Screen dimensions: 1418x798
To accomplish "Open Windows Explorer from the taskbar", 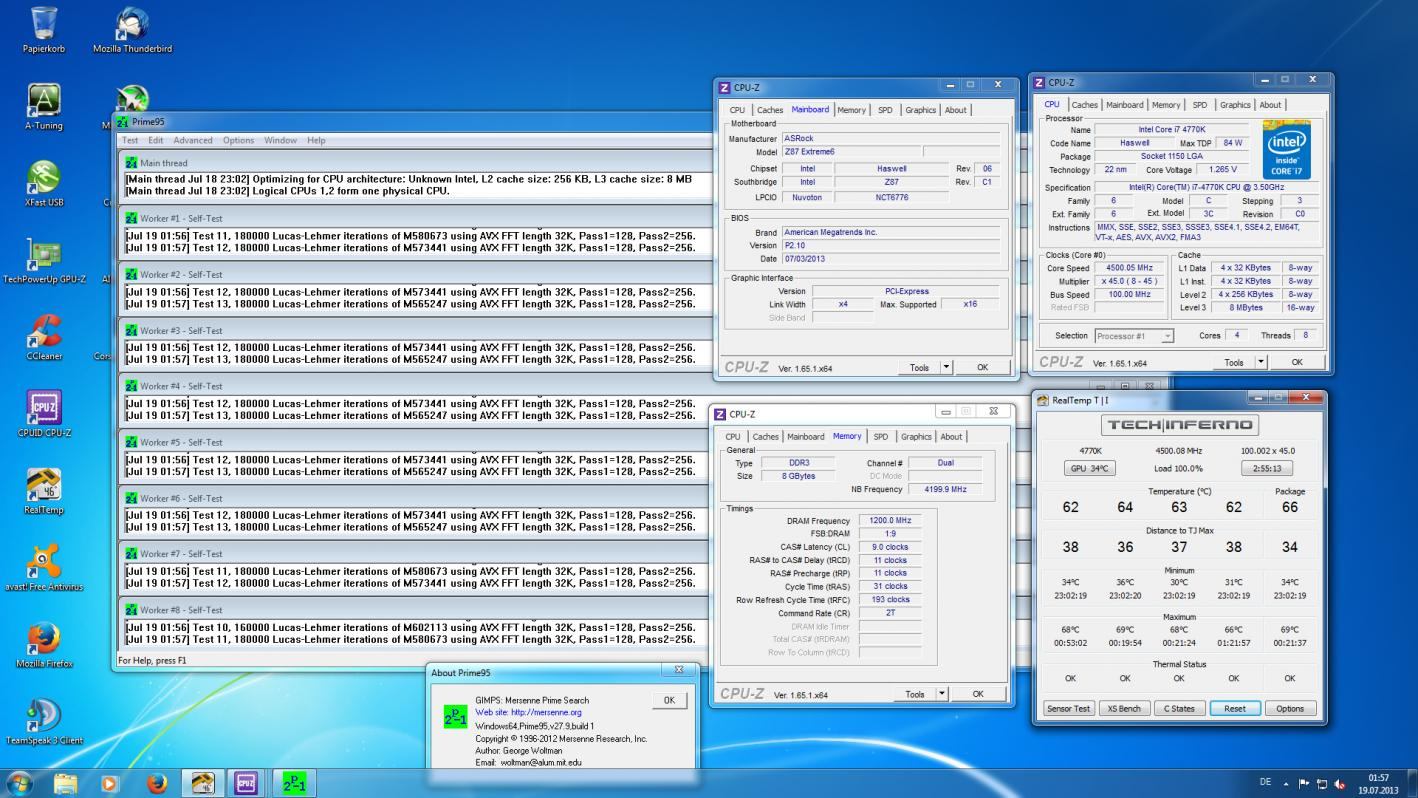I will click(65, 783).
